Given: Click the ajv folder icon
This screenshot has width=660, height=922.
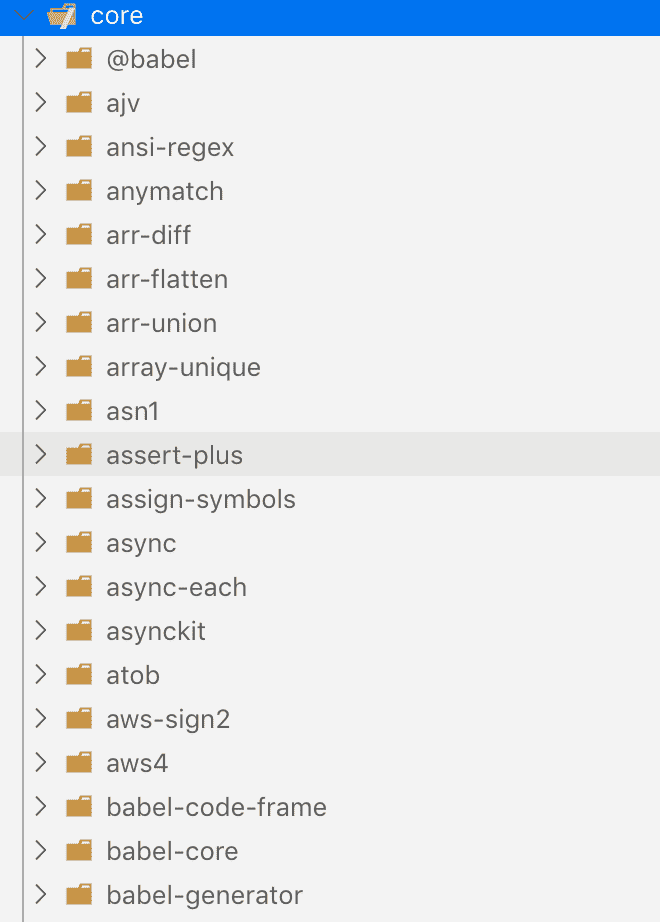Looking at the screenshot, I should [x=79, y=104].
